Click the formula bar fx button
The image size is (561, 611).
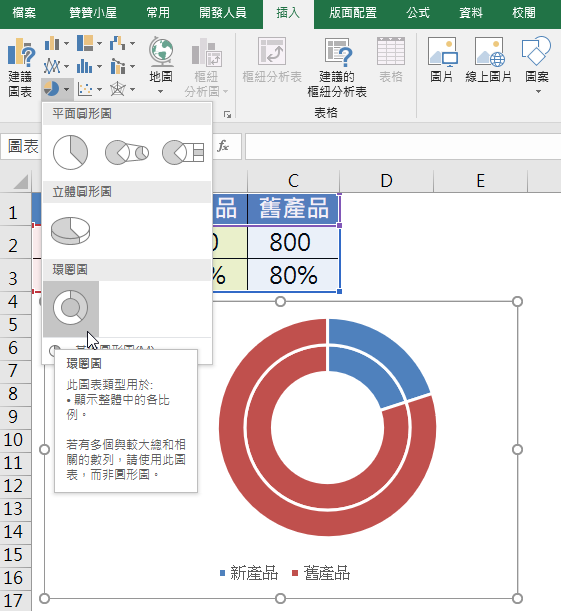click(223, 147)
